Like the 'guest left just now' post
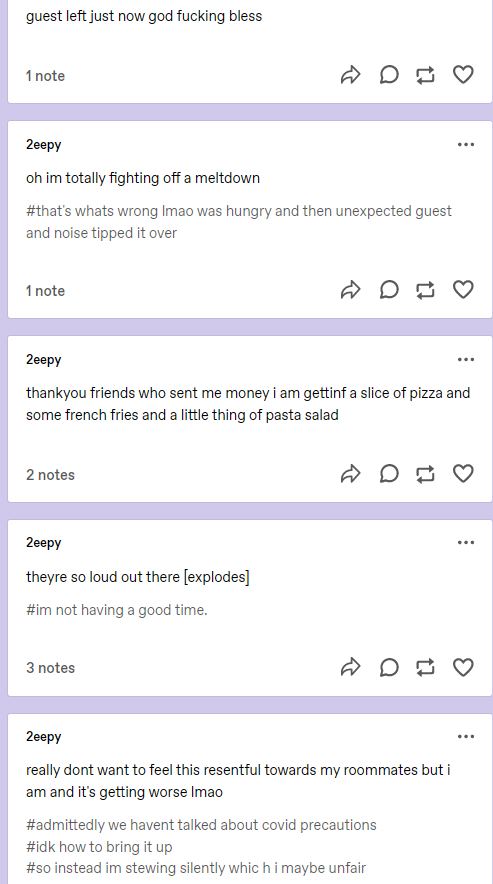This screenshot has width=493, height=884. coord(463,74)
